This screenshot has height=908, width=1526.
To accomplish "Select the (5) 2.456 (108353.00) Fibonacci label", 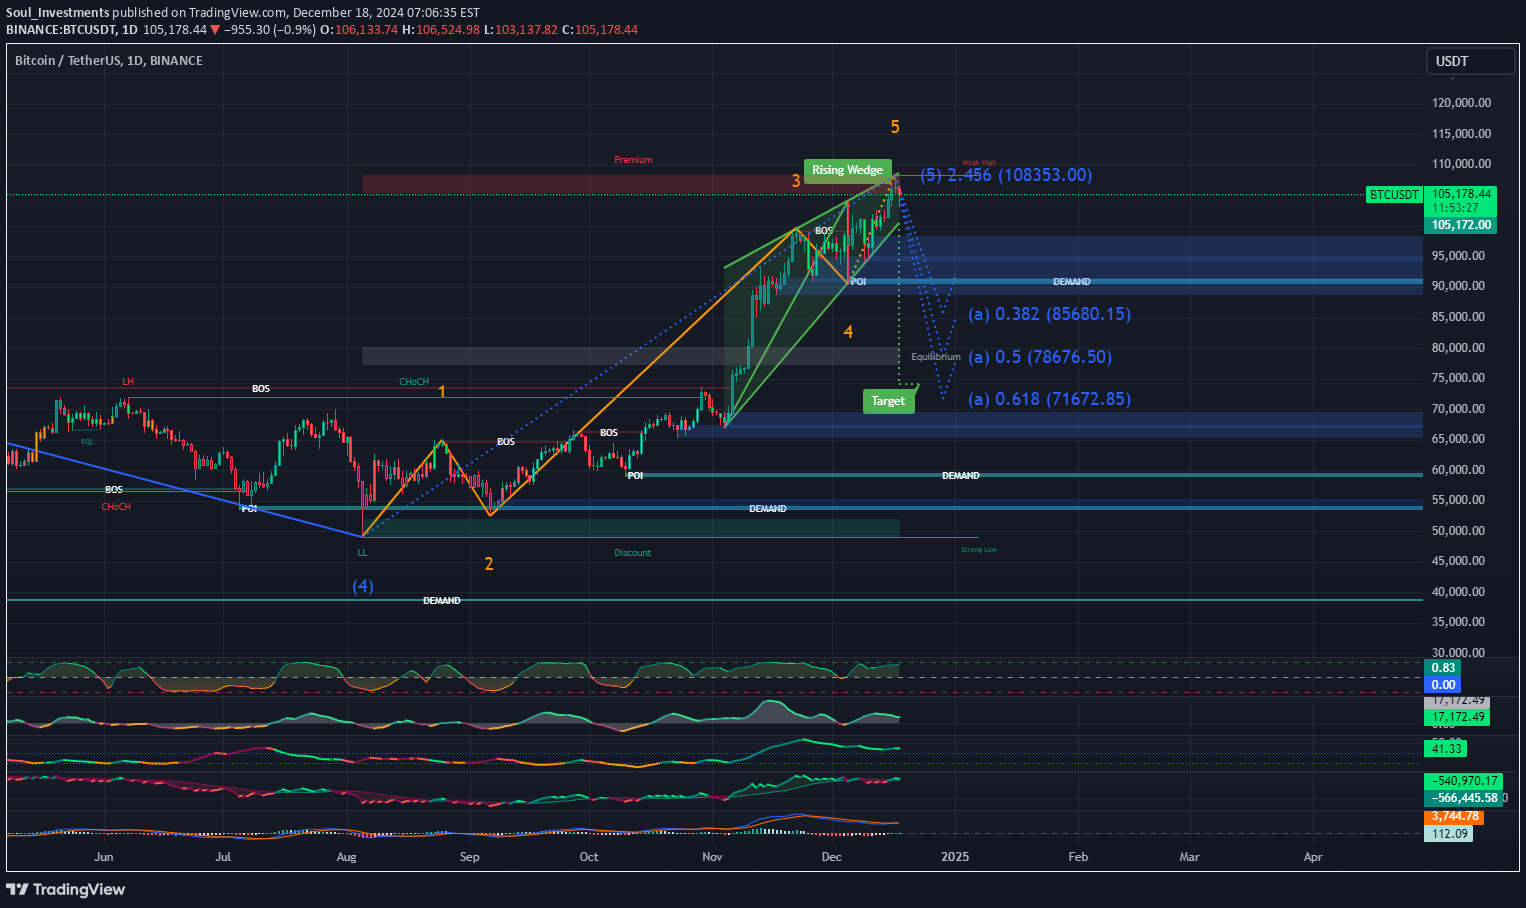I will coord(1006,175).
